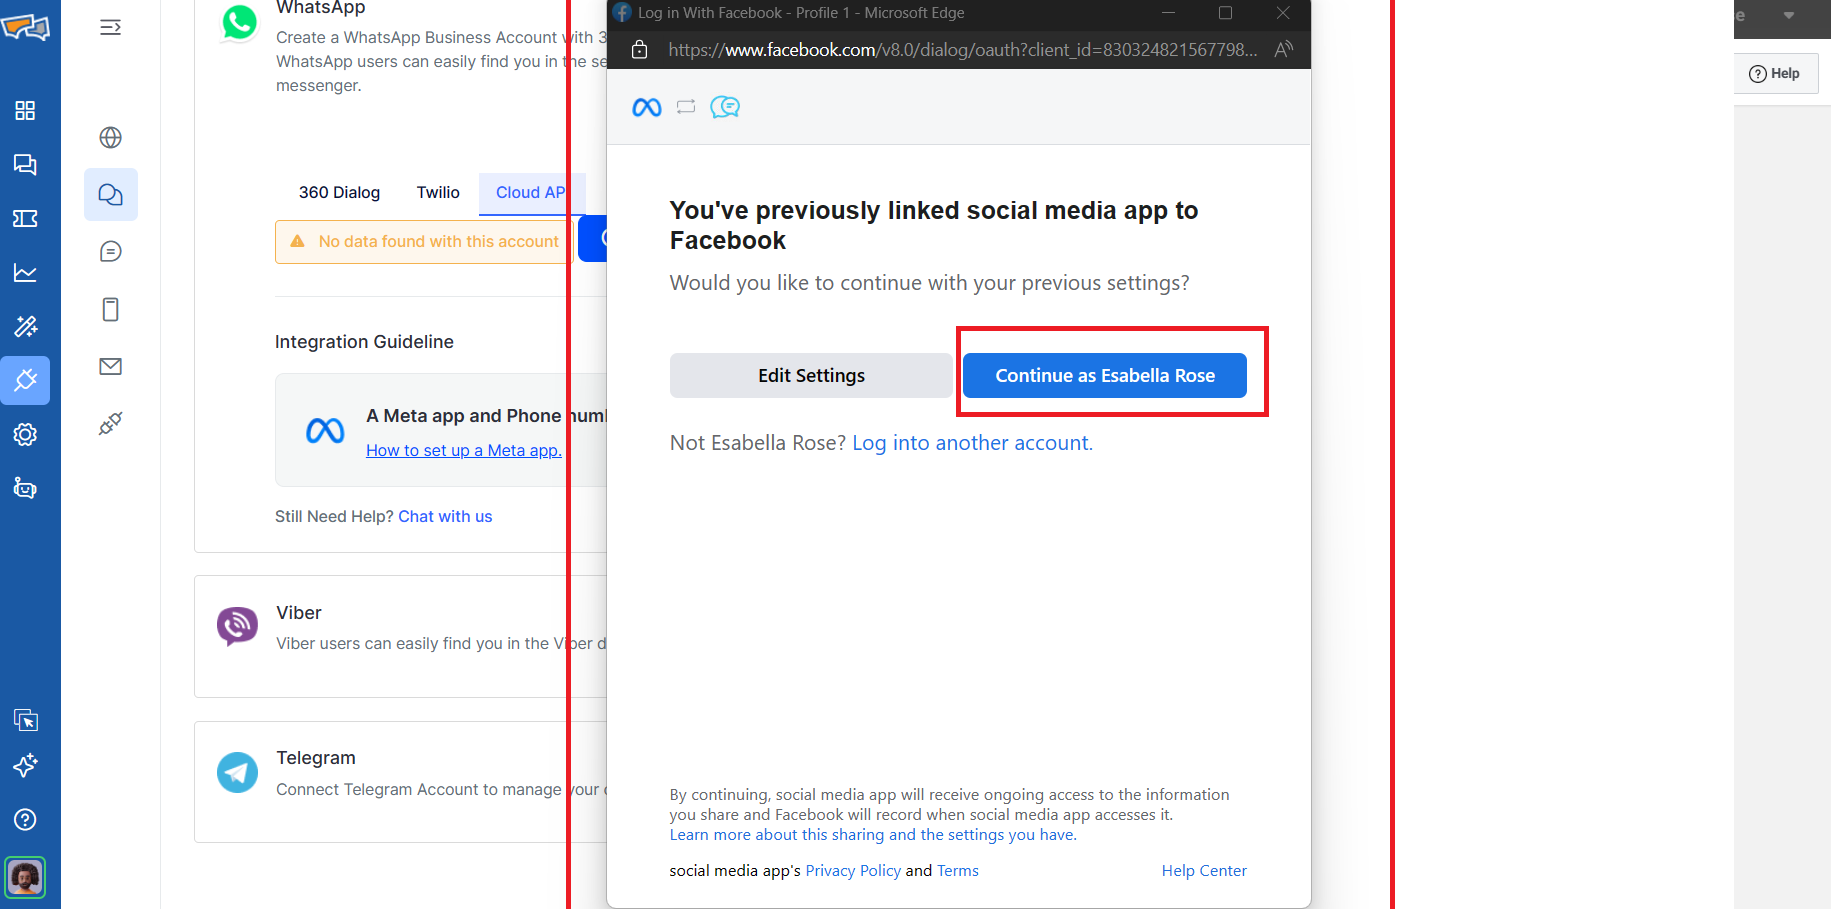This screenshot has height=909, width=1831.
Task: Open the email envelope channel icon
Action: click(111, 366)
